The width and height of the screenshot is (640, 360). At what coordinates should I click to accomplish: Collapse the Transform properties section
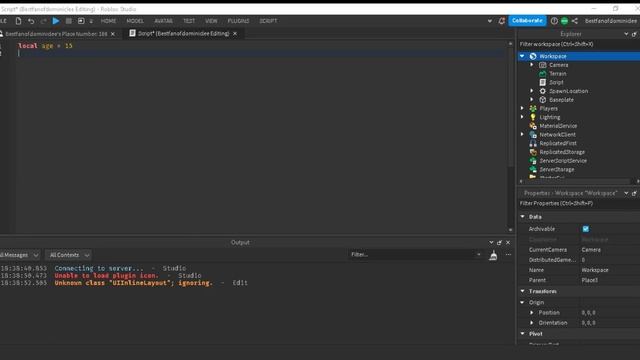(x=522, y=291)
